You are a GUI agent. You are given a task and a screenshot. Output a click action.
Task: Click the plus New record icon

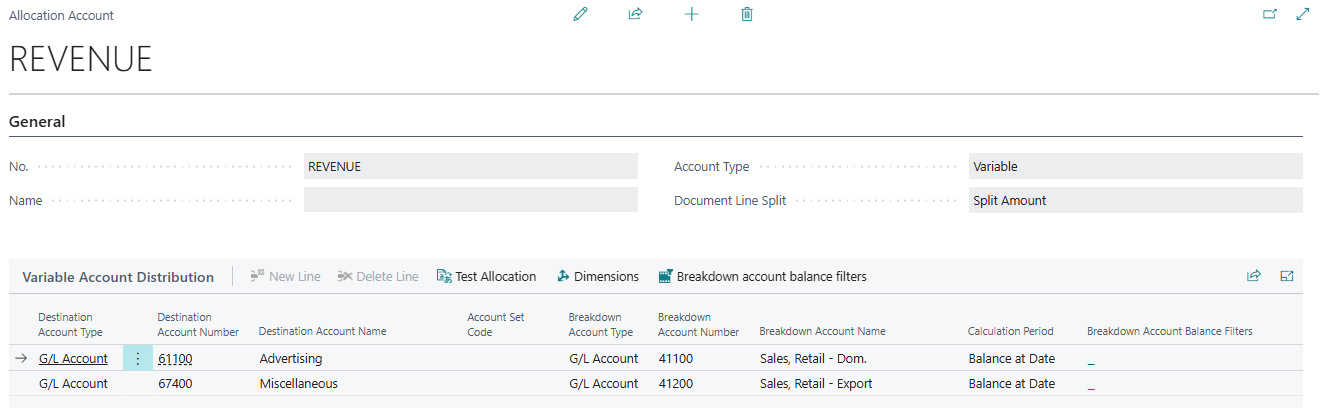pyautogui.click(x=691, y=15)
